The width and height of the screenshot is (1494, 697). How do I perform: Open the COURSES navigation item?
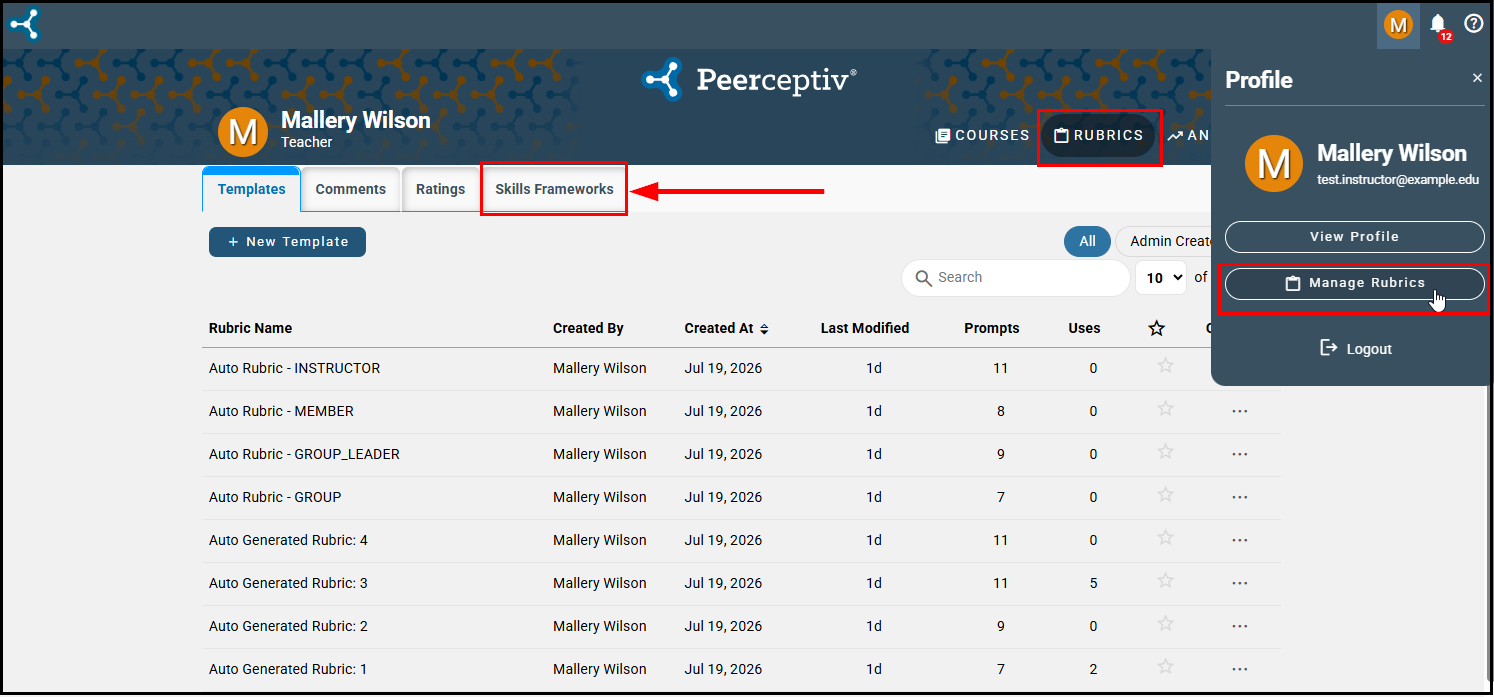(x=982, y=135)
